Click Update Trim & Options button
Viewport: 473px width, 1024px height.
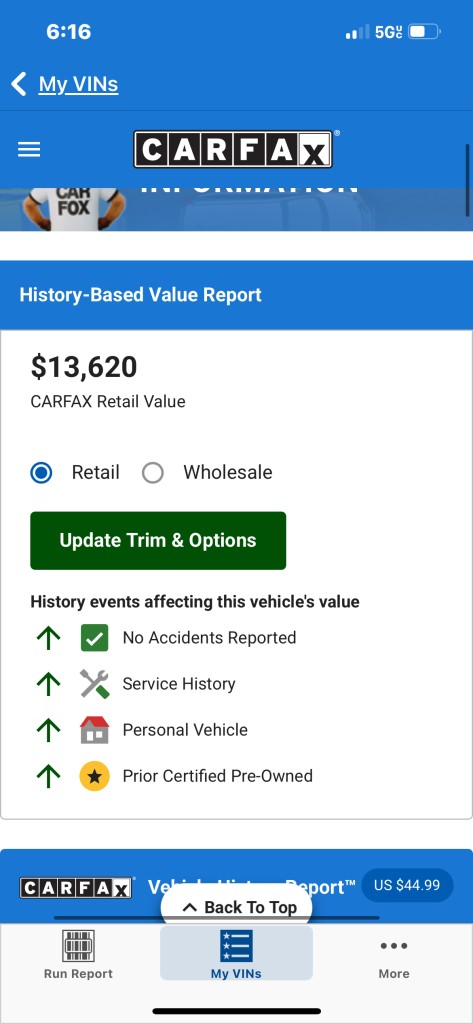pyautogui.click(x=158, y=541)
